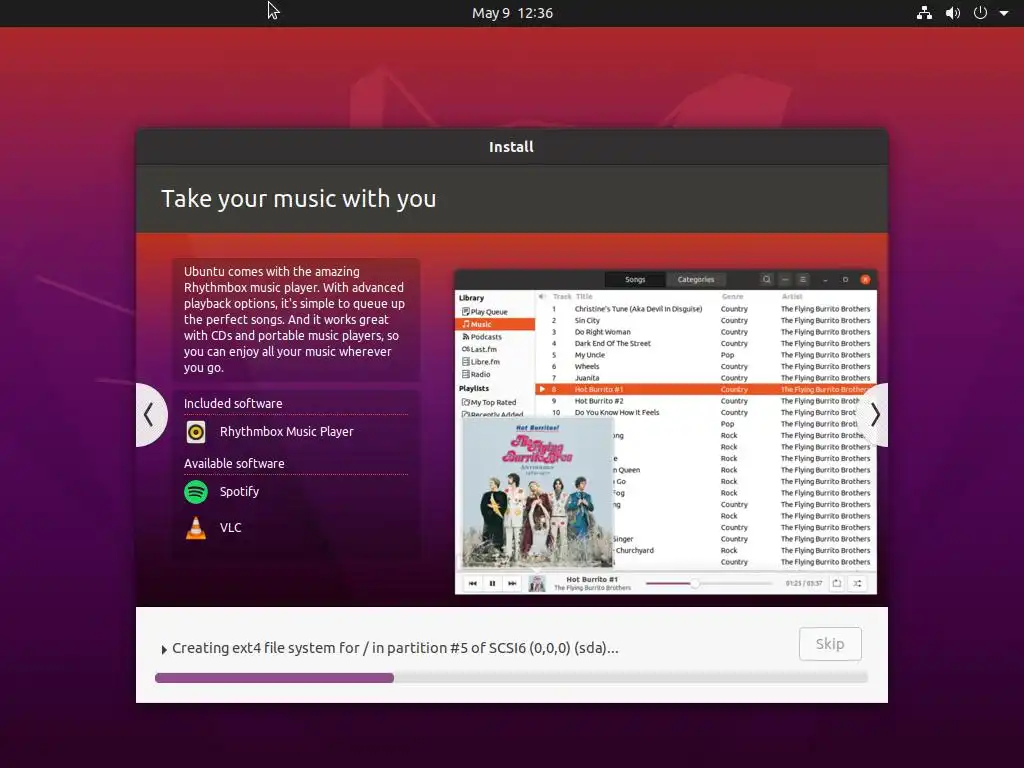1024x768 pixels.
Task: Click the Genre column header
Action: [732, 296]
